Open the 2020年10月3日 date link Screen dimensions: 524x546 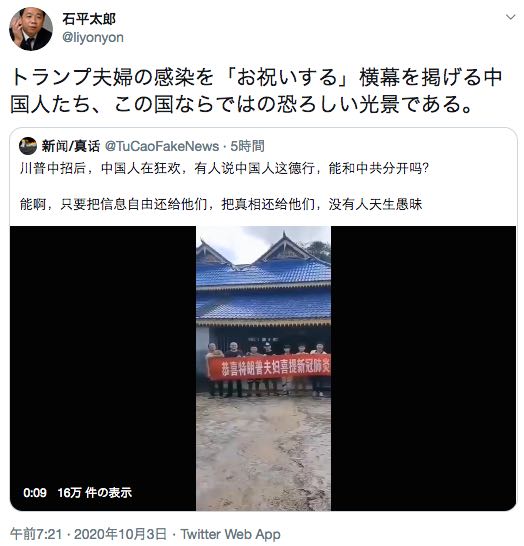120,534
